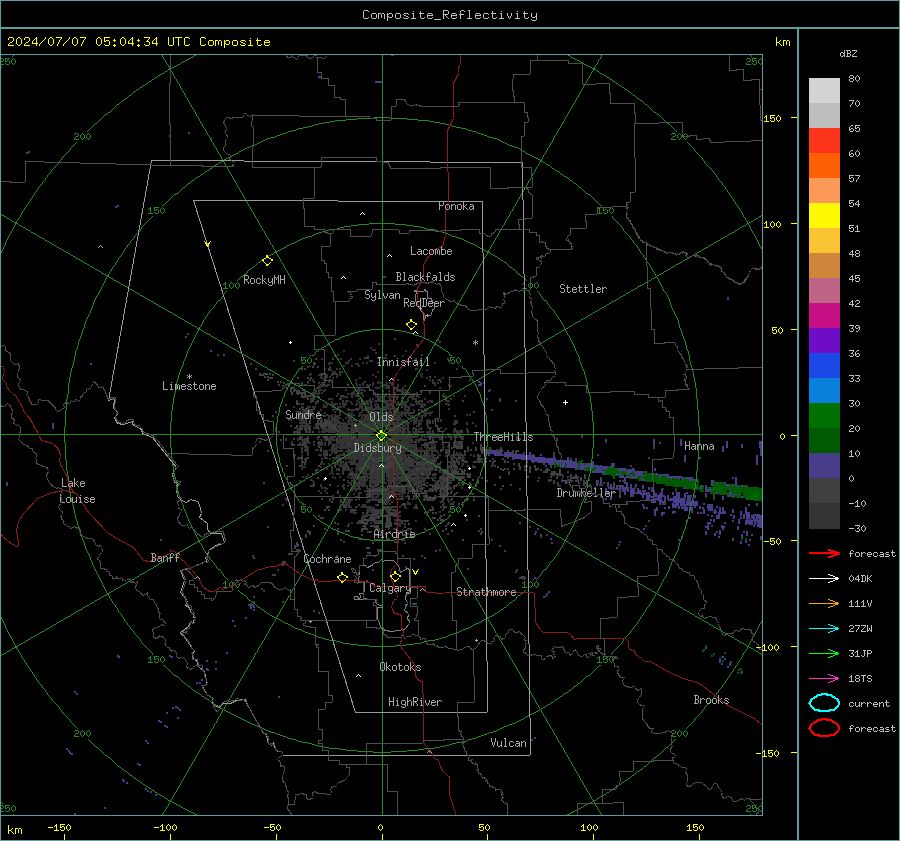Click the orange 111V arrow icon
900x841 pixels.
coord(824,603)
